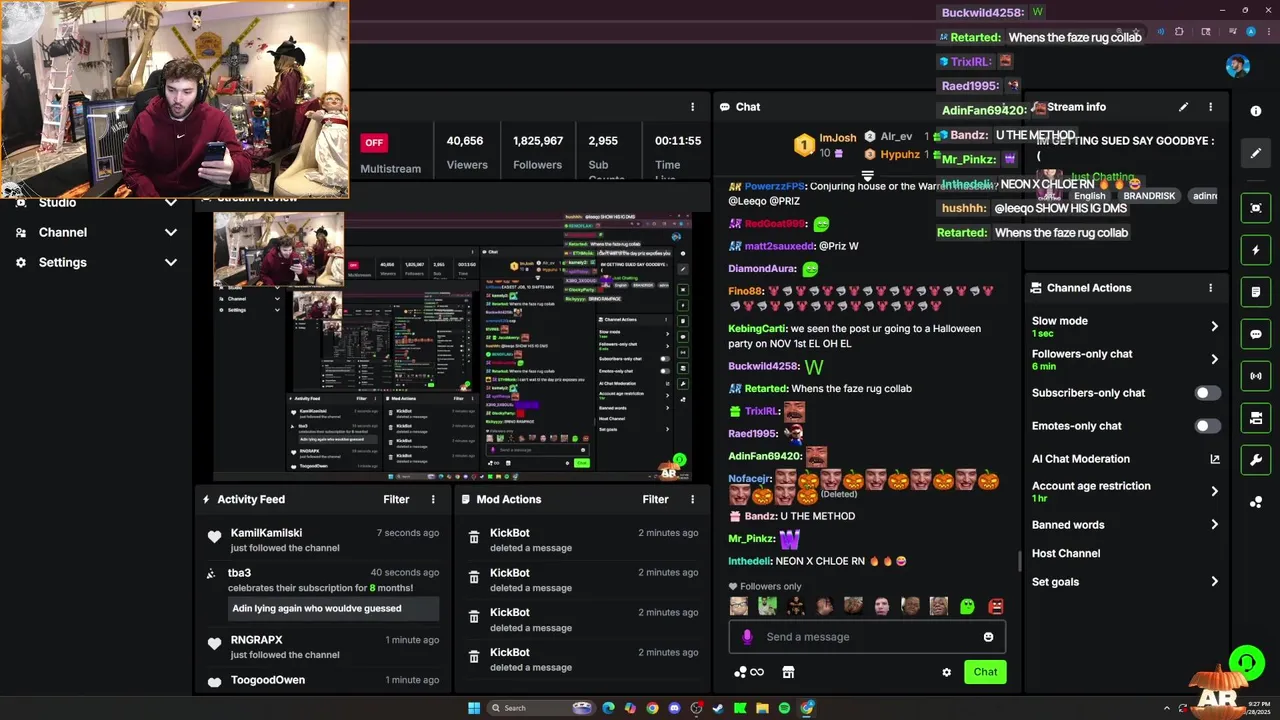Open AI Chat Moderation external link icon
Viewport: 1280px width, 720px height.
(1215, 459)
